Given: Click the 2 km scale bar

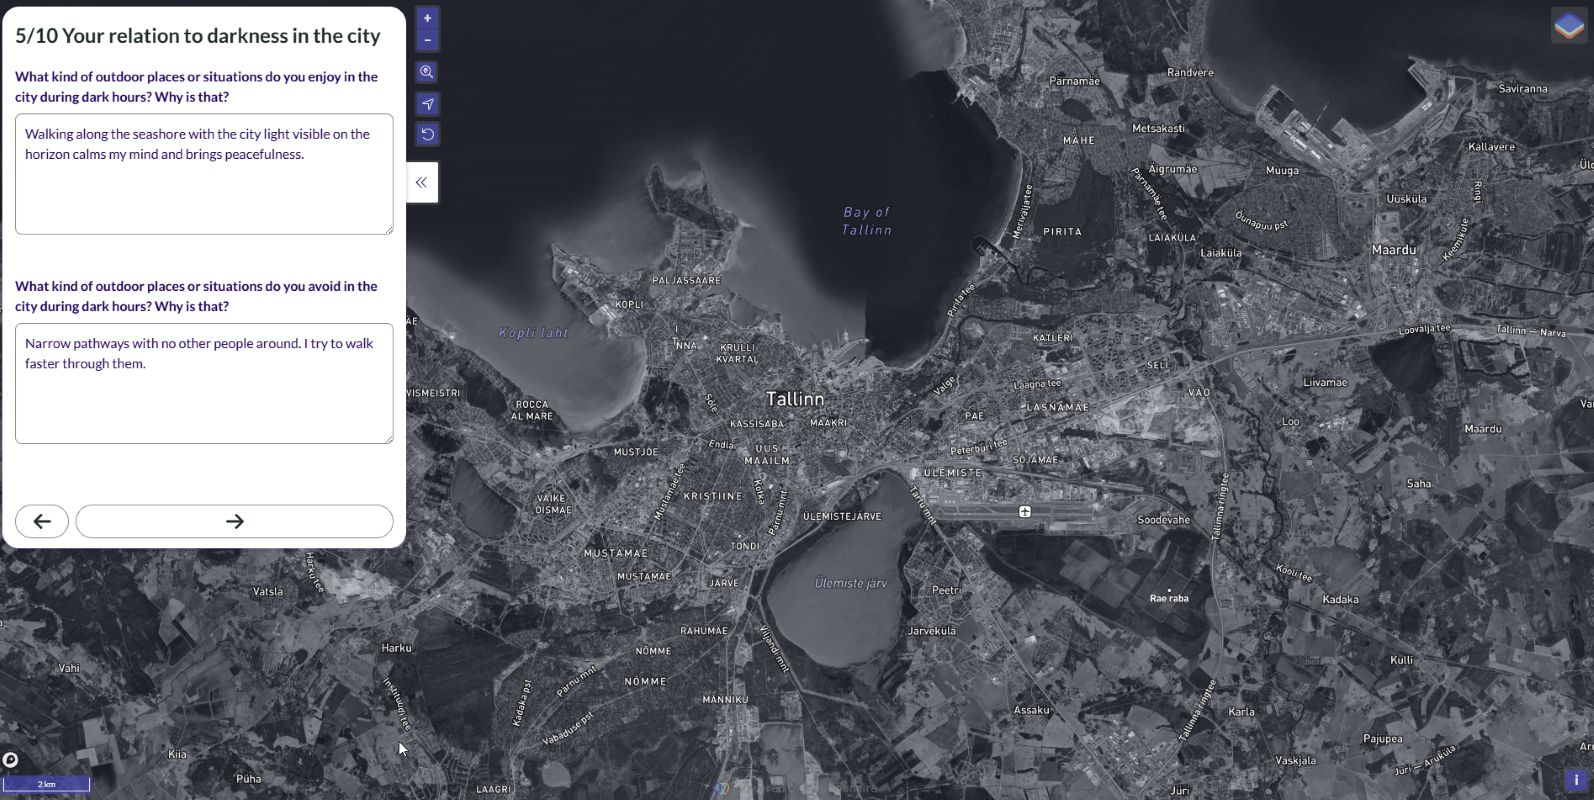Looking at the screenshot, I should click(x=46, y=784).
